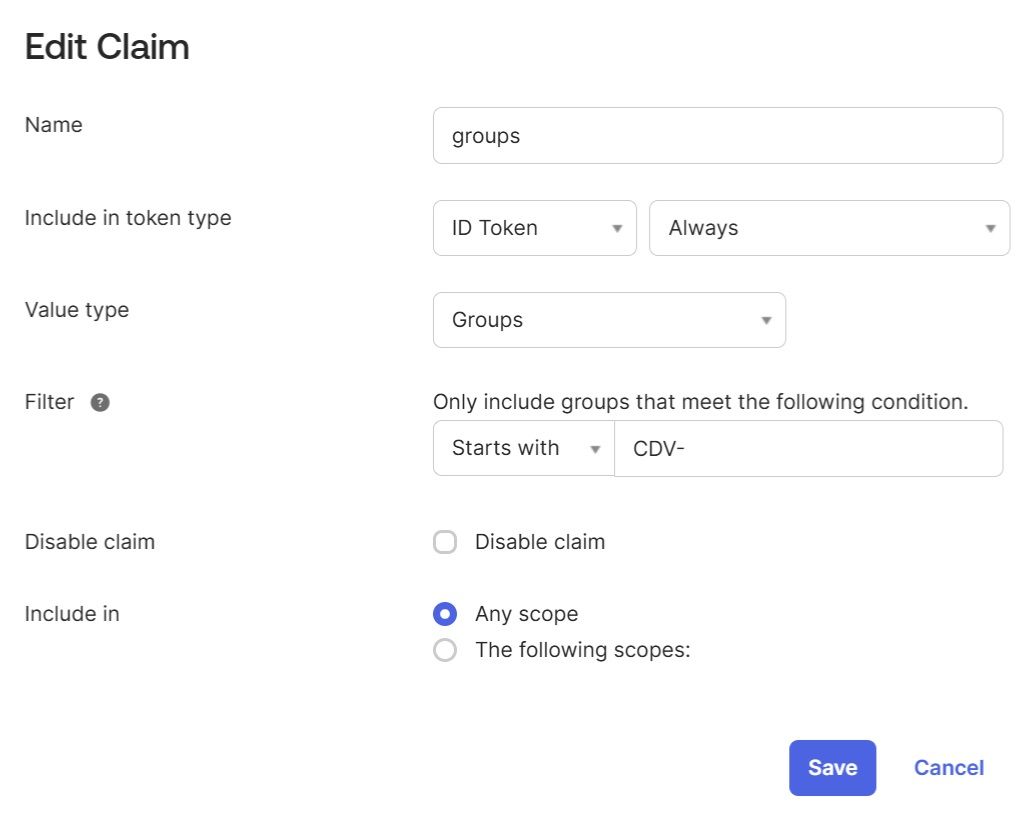
Task: Click the Name field containing "groups"
Action: pyautogui.click(x=717, y=136)
